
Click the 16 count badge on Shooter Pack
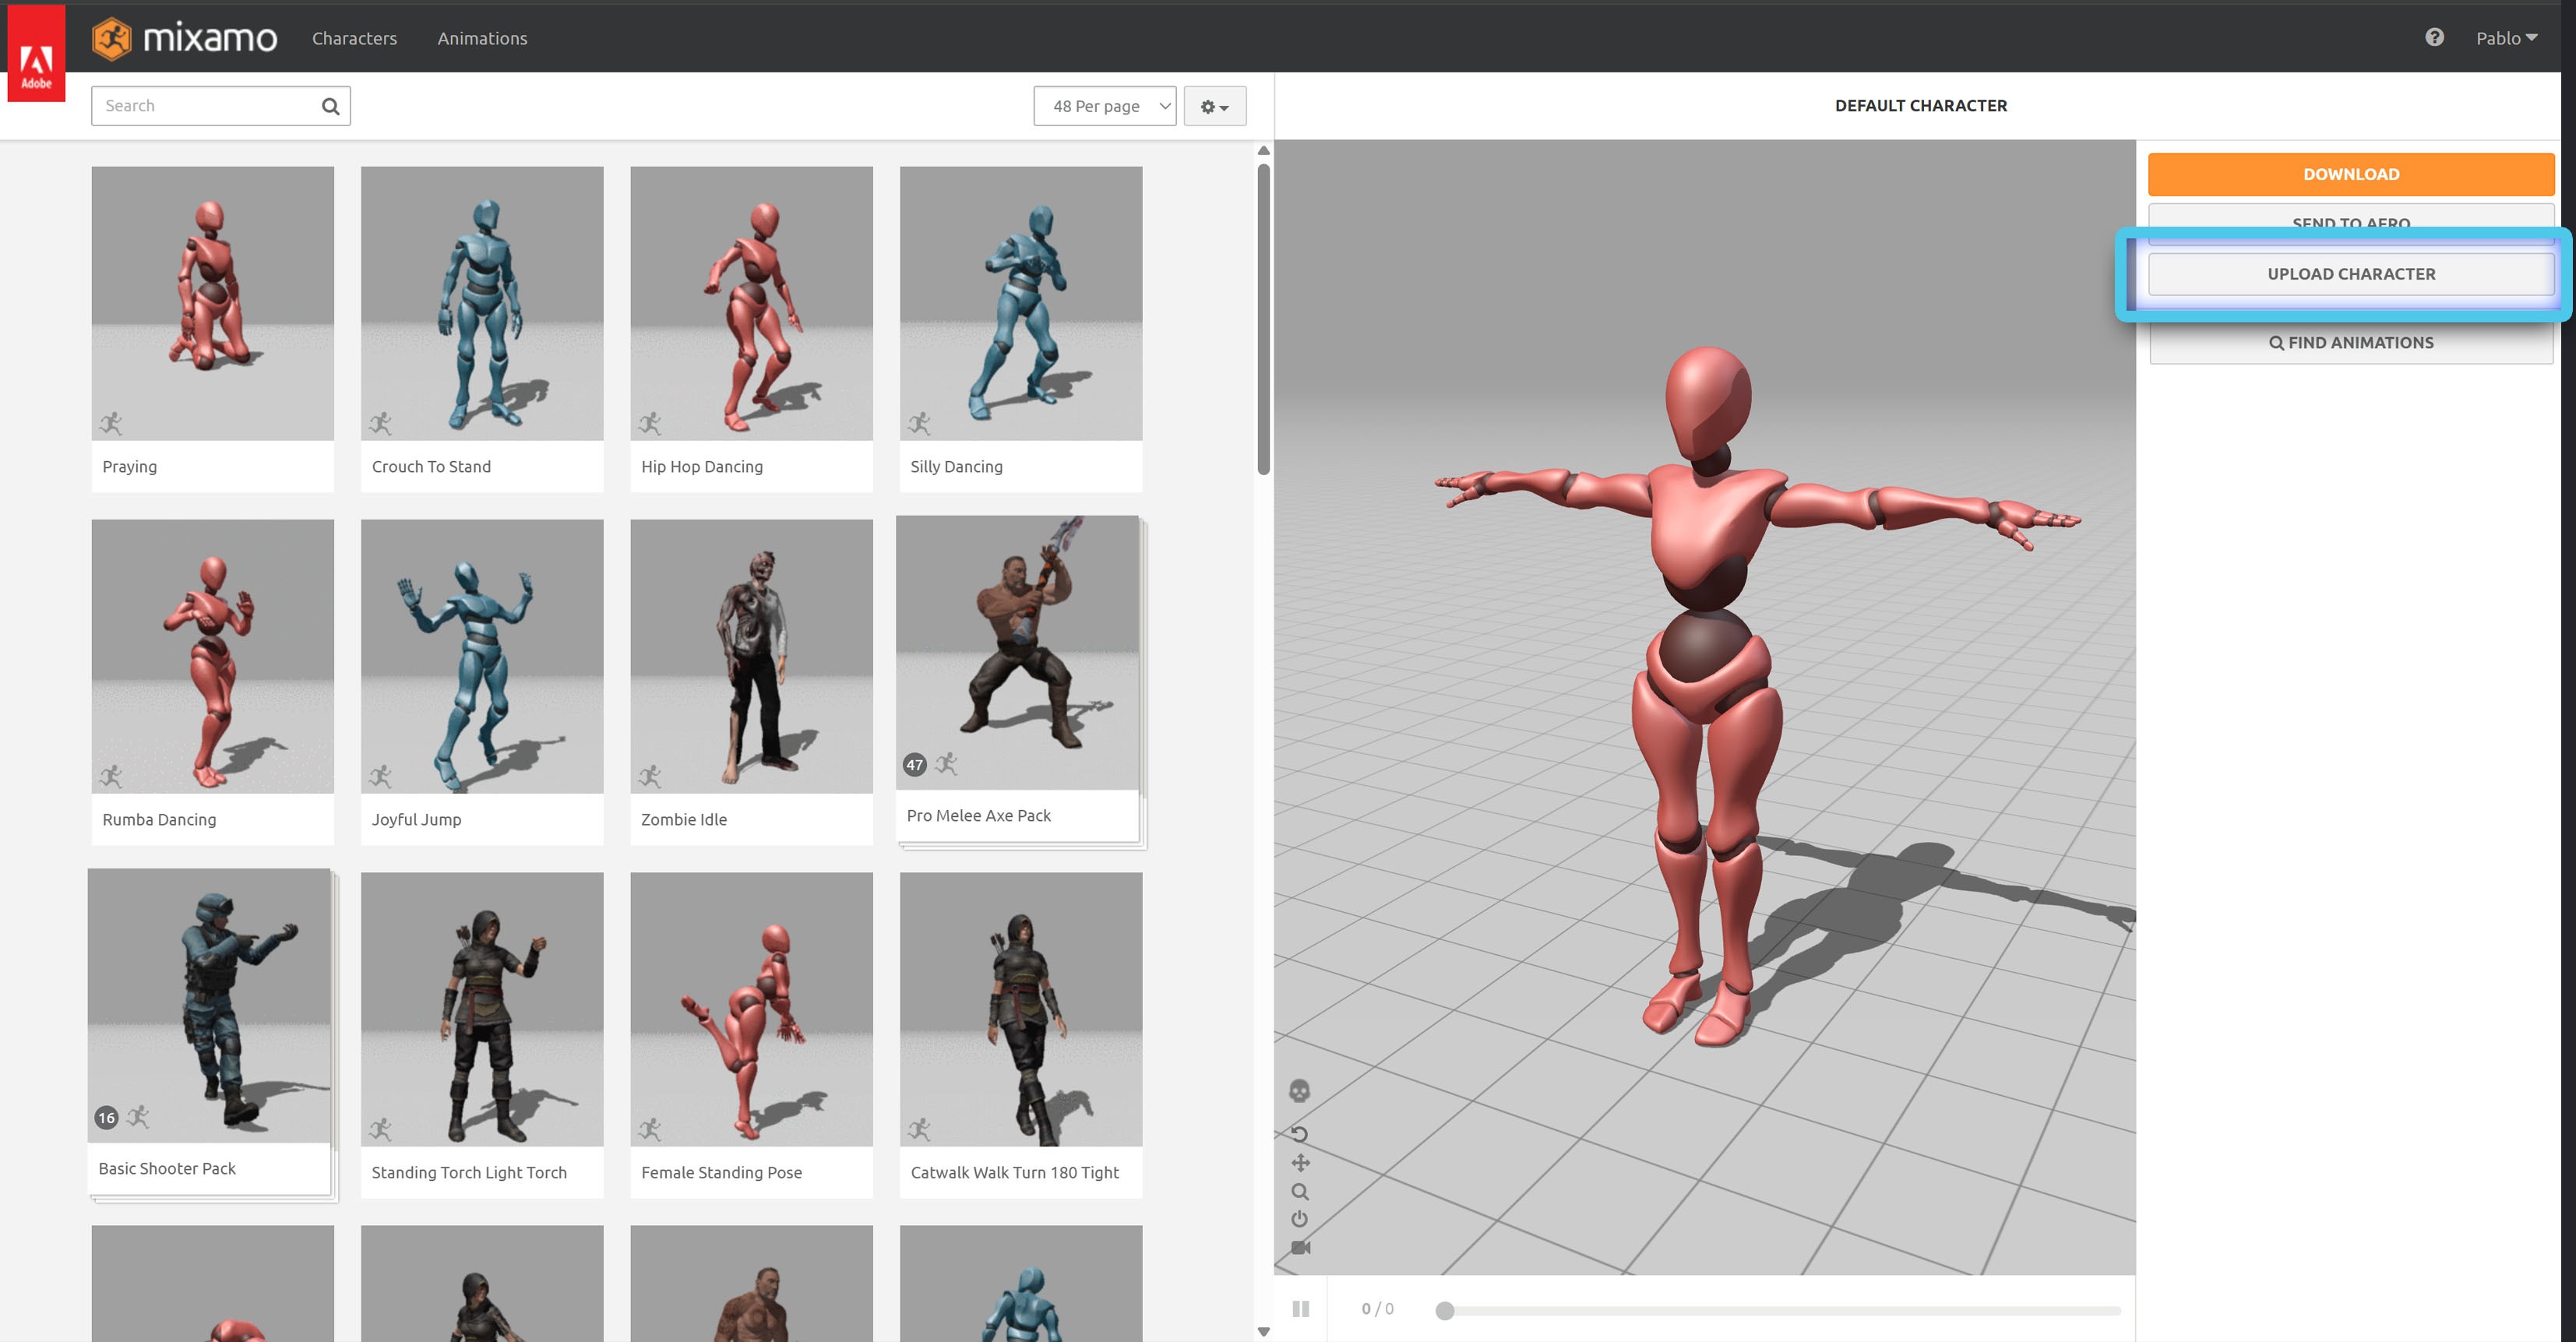click(x=107, y=1118)
